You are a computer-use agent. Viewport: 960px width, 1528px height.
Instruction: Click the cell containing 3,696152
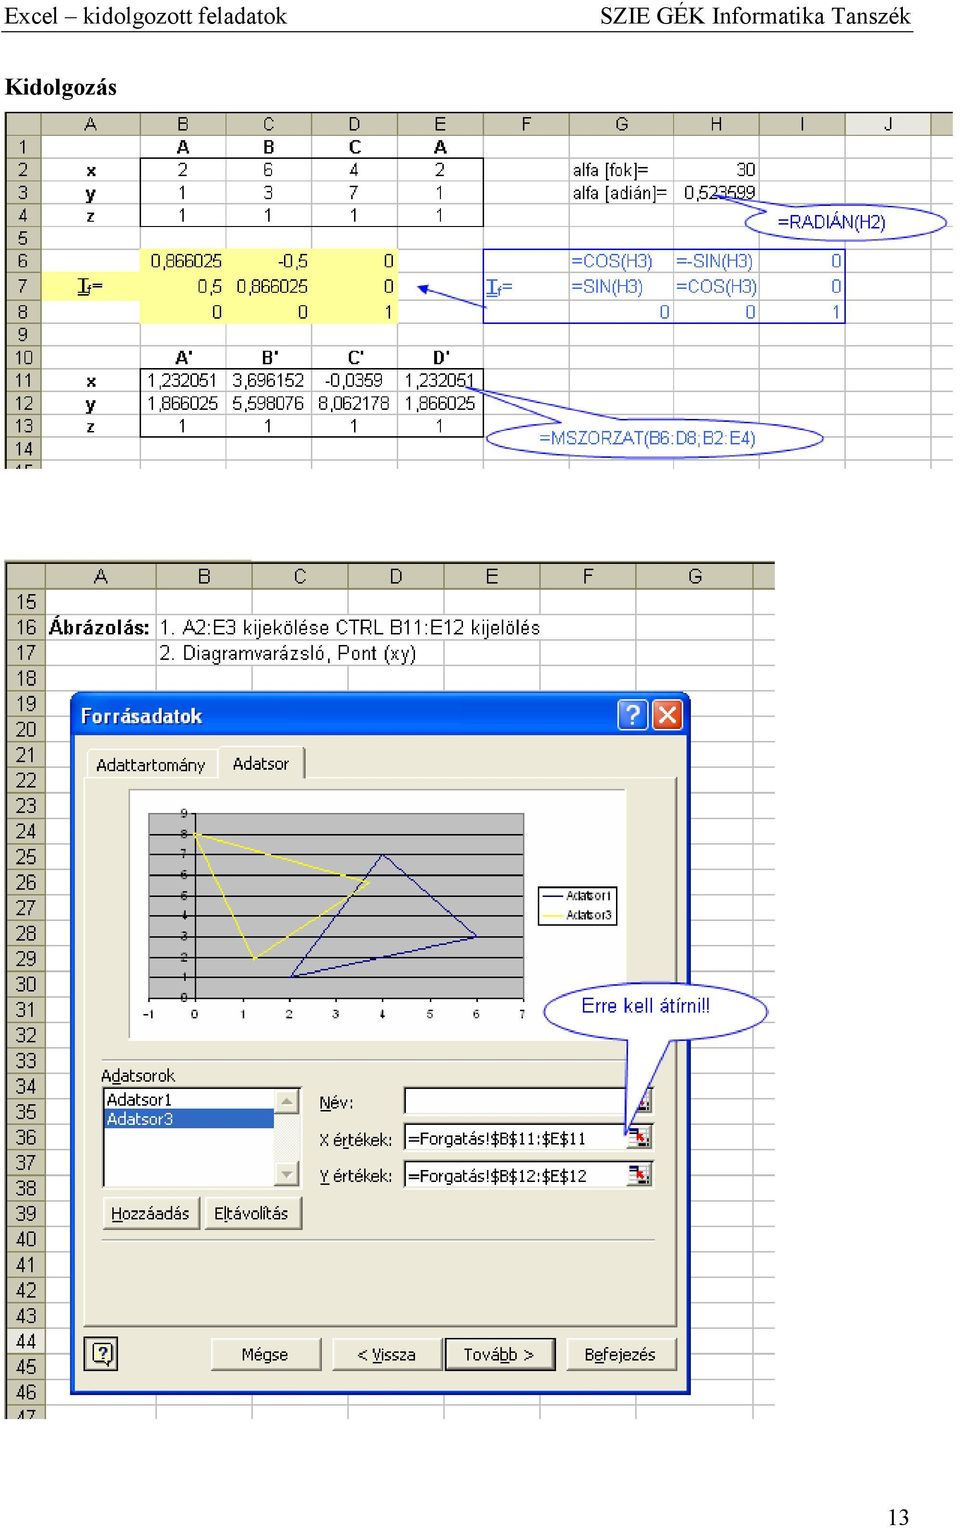tap(269, 380)
